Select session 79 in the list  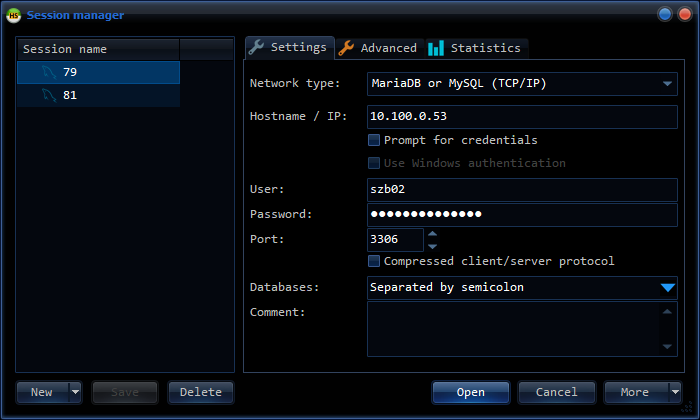[98, 72]
